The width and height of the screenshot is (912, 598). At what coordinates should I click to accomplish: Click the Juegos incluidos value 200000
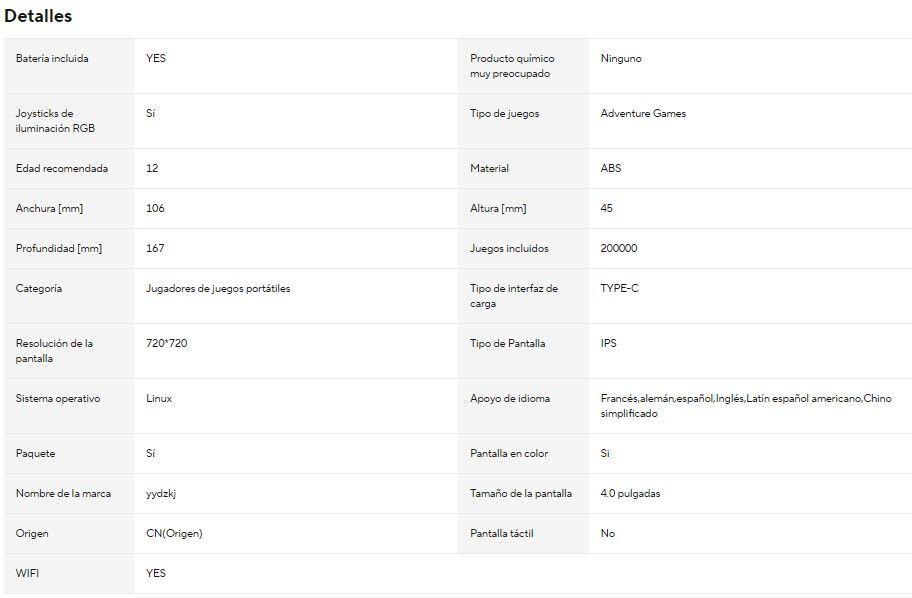pos(619,248)
